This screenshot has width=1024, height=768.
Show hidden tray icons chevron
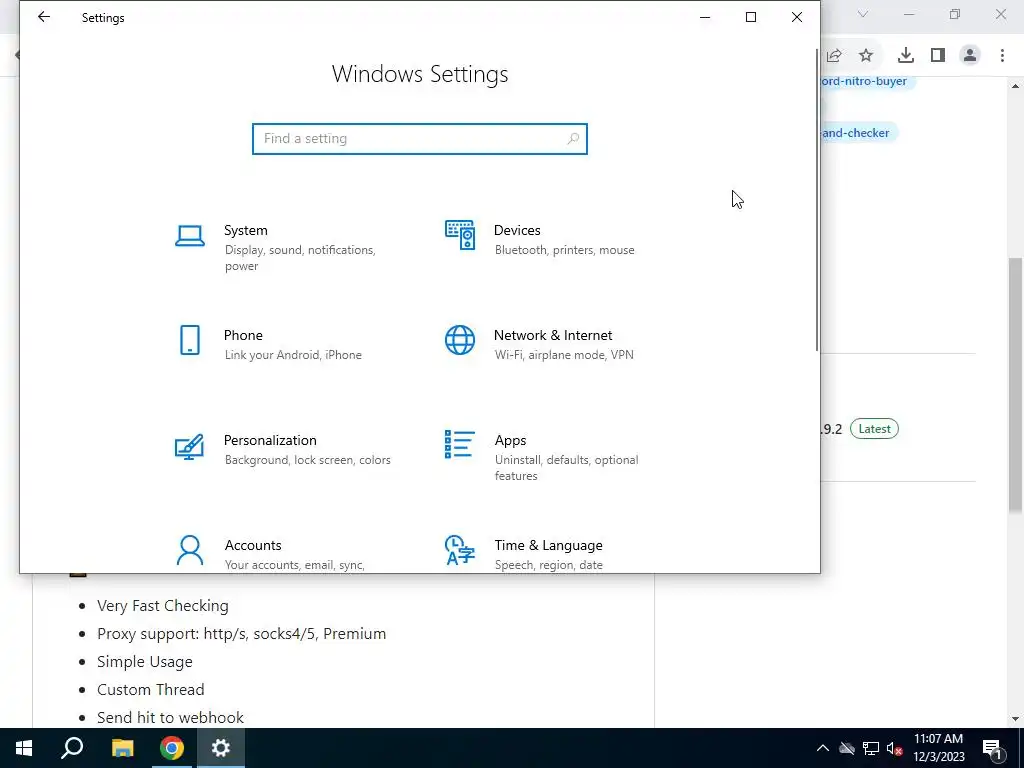(x=823, y=748)
